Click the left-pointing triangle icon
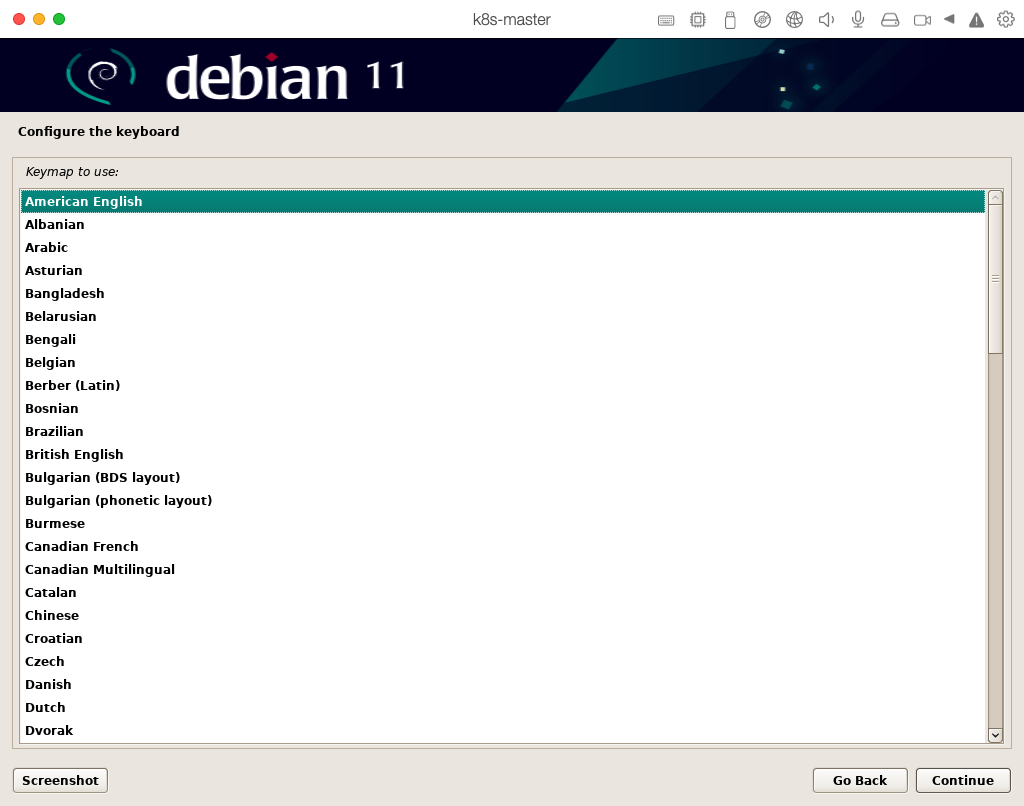Screen dimensions: 1024x806 949,19
